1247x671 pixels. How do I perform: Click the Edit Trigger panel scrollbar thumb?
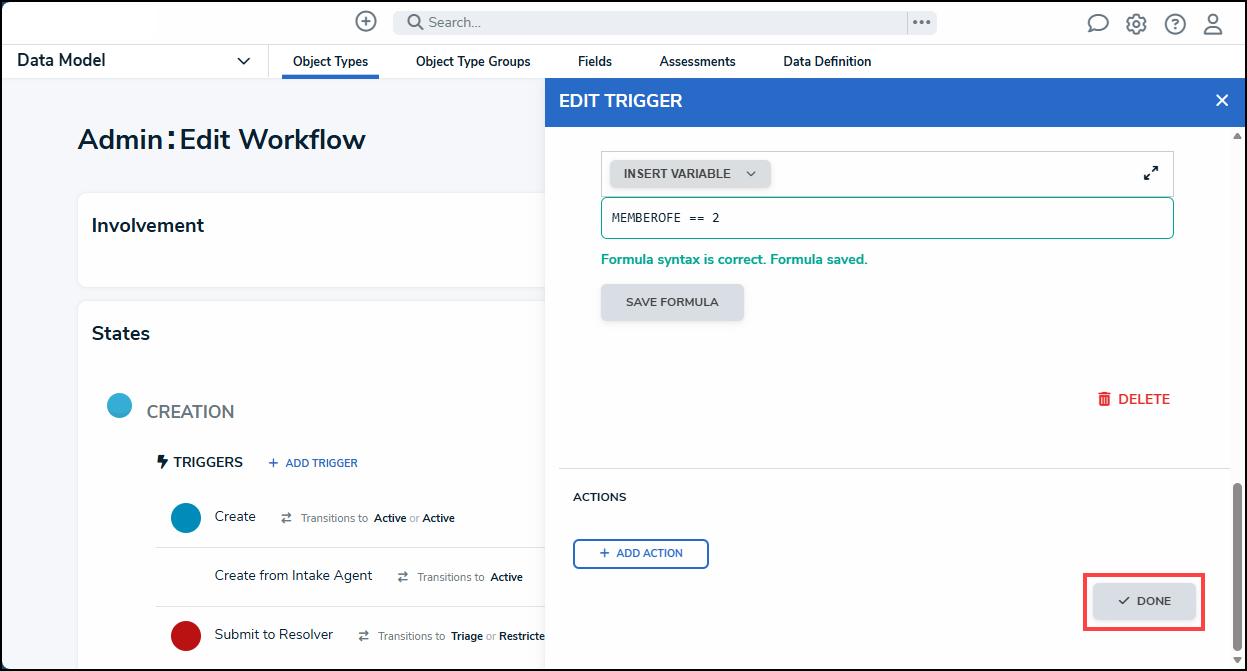(1237, 565)
